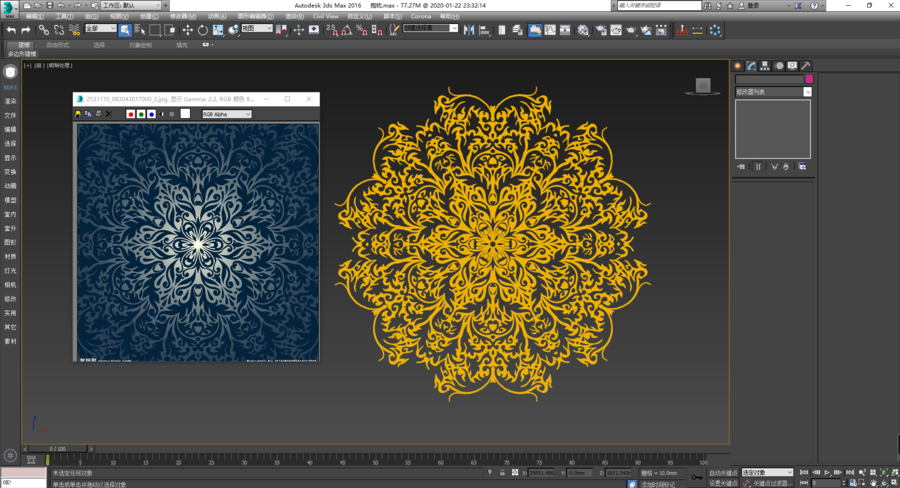Viewport: 900px width, 488px height.
Task: Activate the Select Object tool
Action: (125, 30)
